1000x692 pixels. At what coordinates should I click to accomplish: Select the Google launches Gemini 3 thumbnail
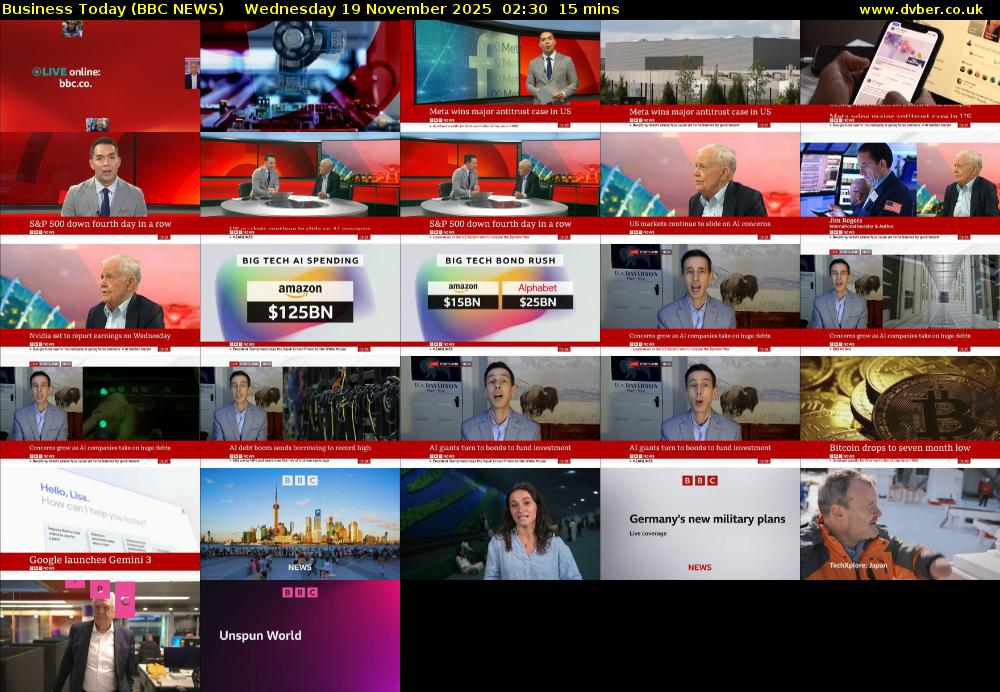(x=100, y=520)
